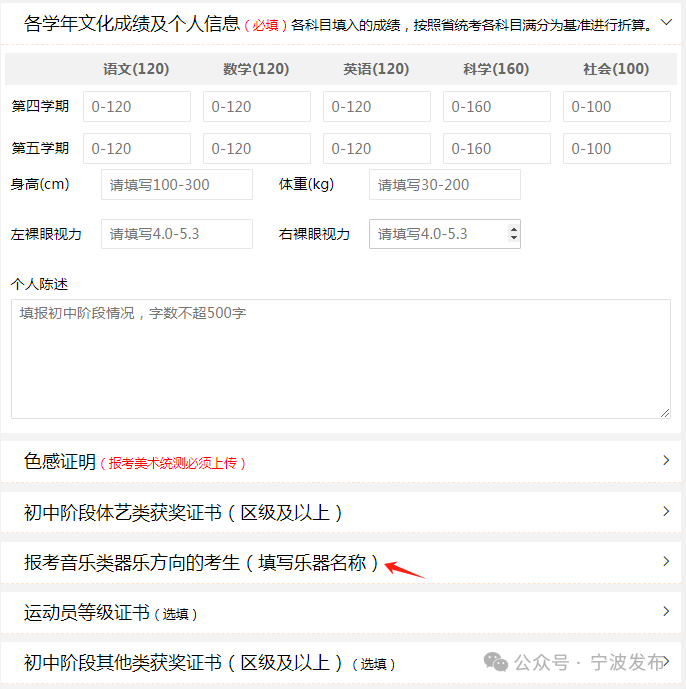The width and height of the screenshot is (686, 689).
Task: Click the 第四学期 社会 score field
Action: tap(617, 107)
